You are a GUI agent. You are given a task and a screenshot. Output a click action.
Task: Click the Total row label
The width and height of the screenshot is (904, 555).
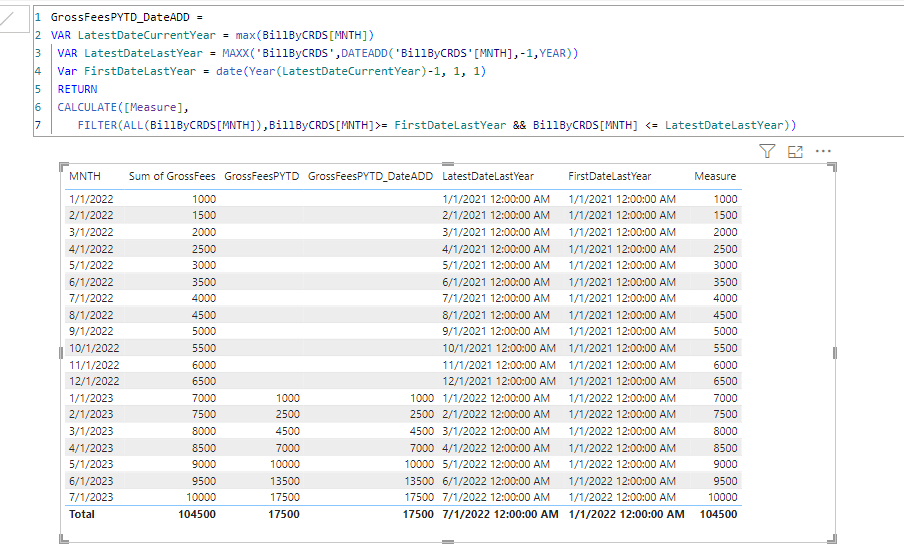pos(82,514)
